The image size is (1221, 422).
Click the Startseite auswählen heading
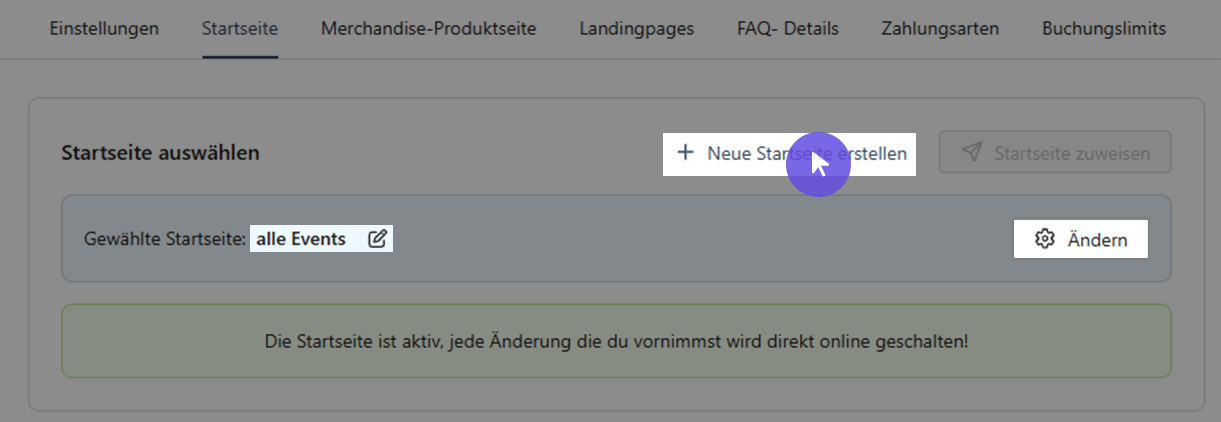161,153
